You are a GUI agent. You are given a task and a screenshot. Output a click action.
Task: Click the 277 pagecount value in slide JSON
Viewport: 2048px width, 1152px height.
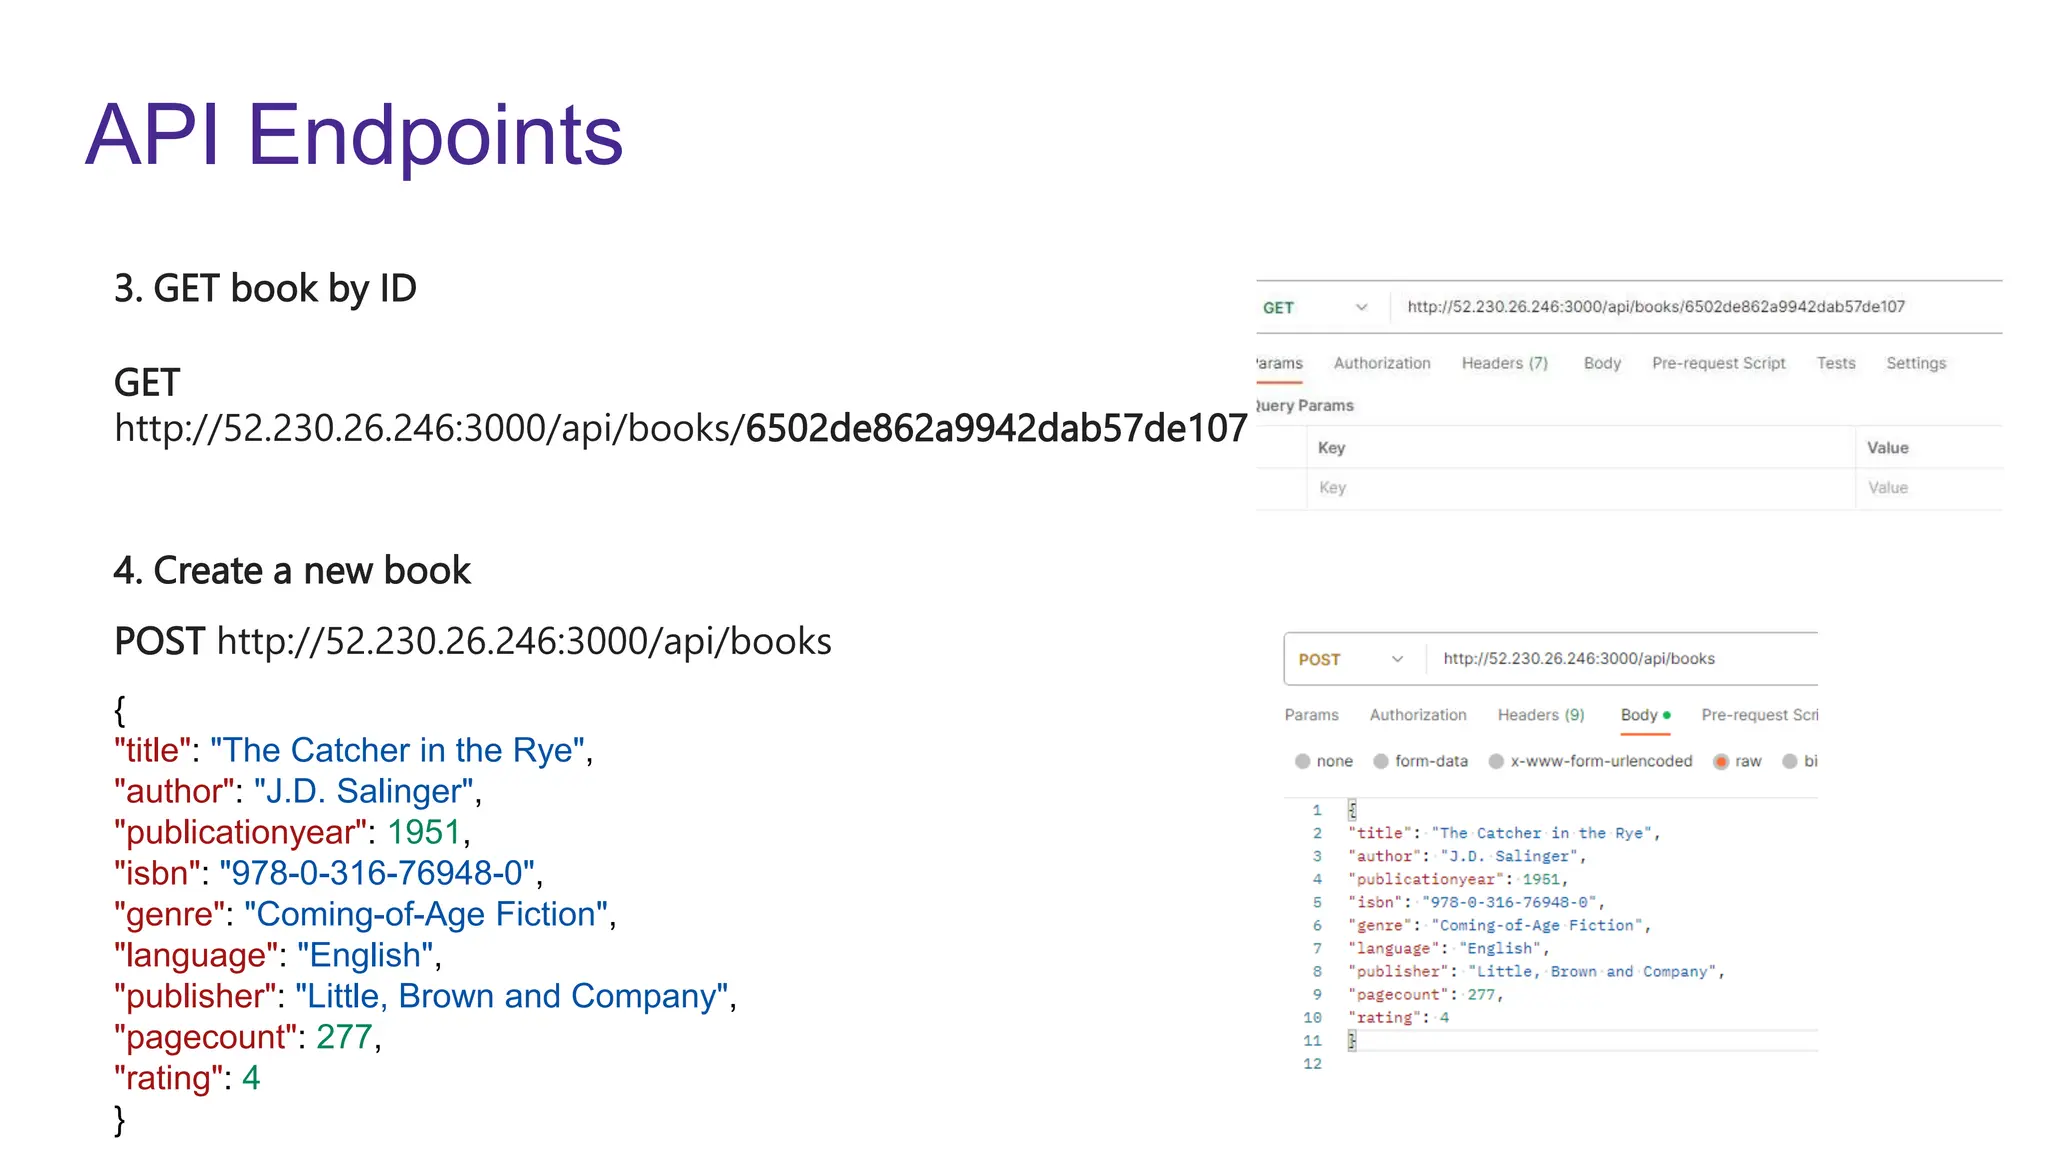(345, 1037)
